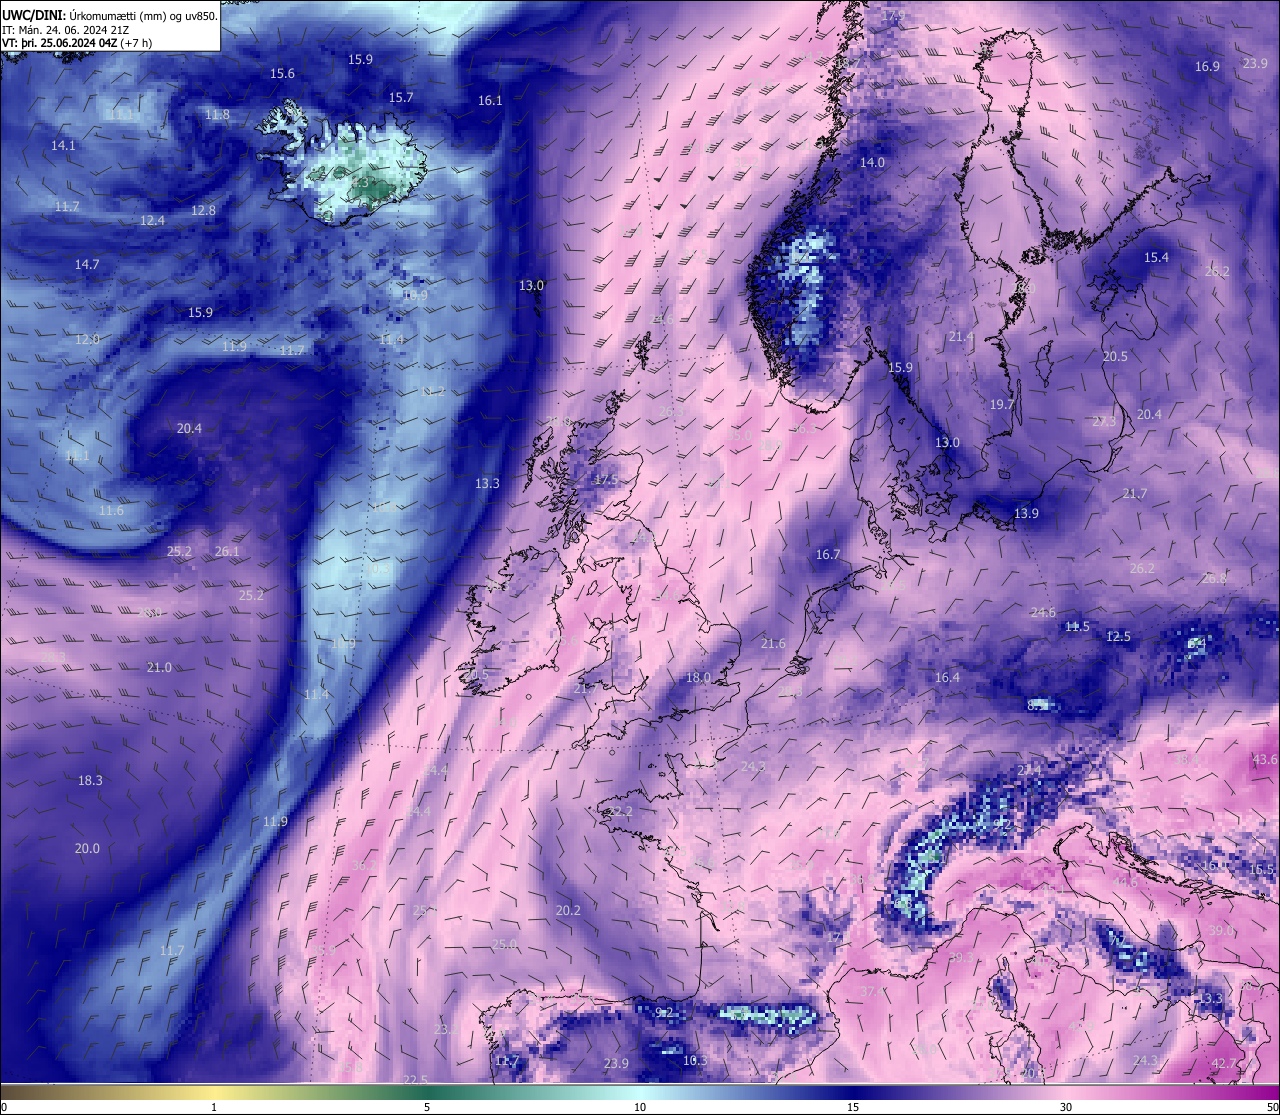Click the 10 label on the color scale
The image size is (1280, 1115).
(x=640, y=1107)
